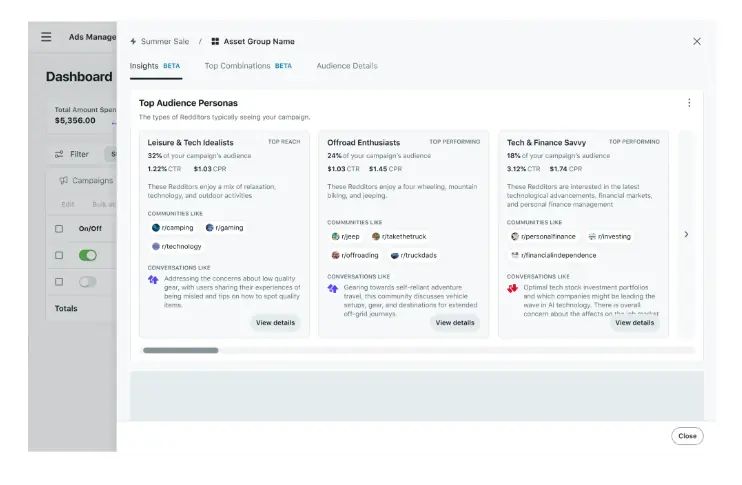Click the Tech & Finance Savvy card title
The height and width of the screenshot is (485, 742).
coord(547,142)
